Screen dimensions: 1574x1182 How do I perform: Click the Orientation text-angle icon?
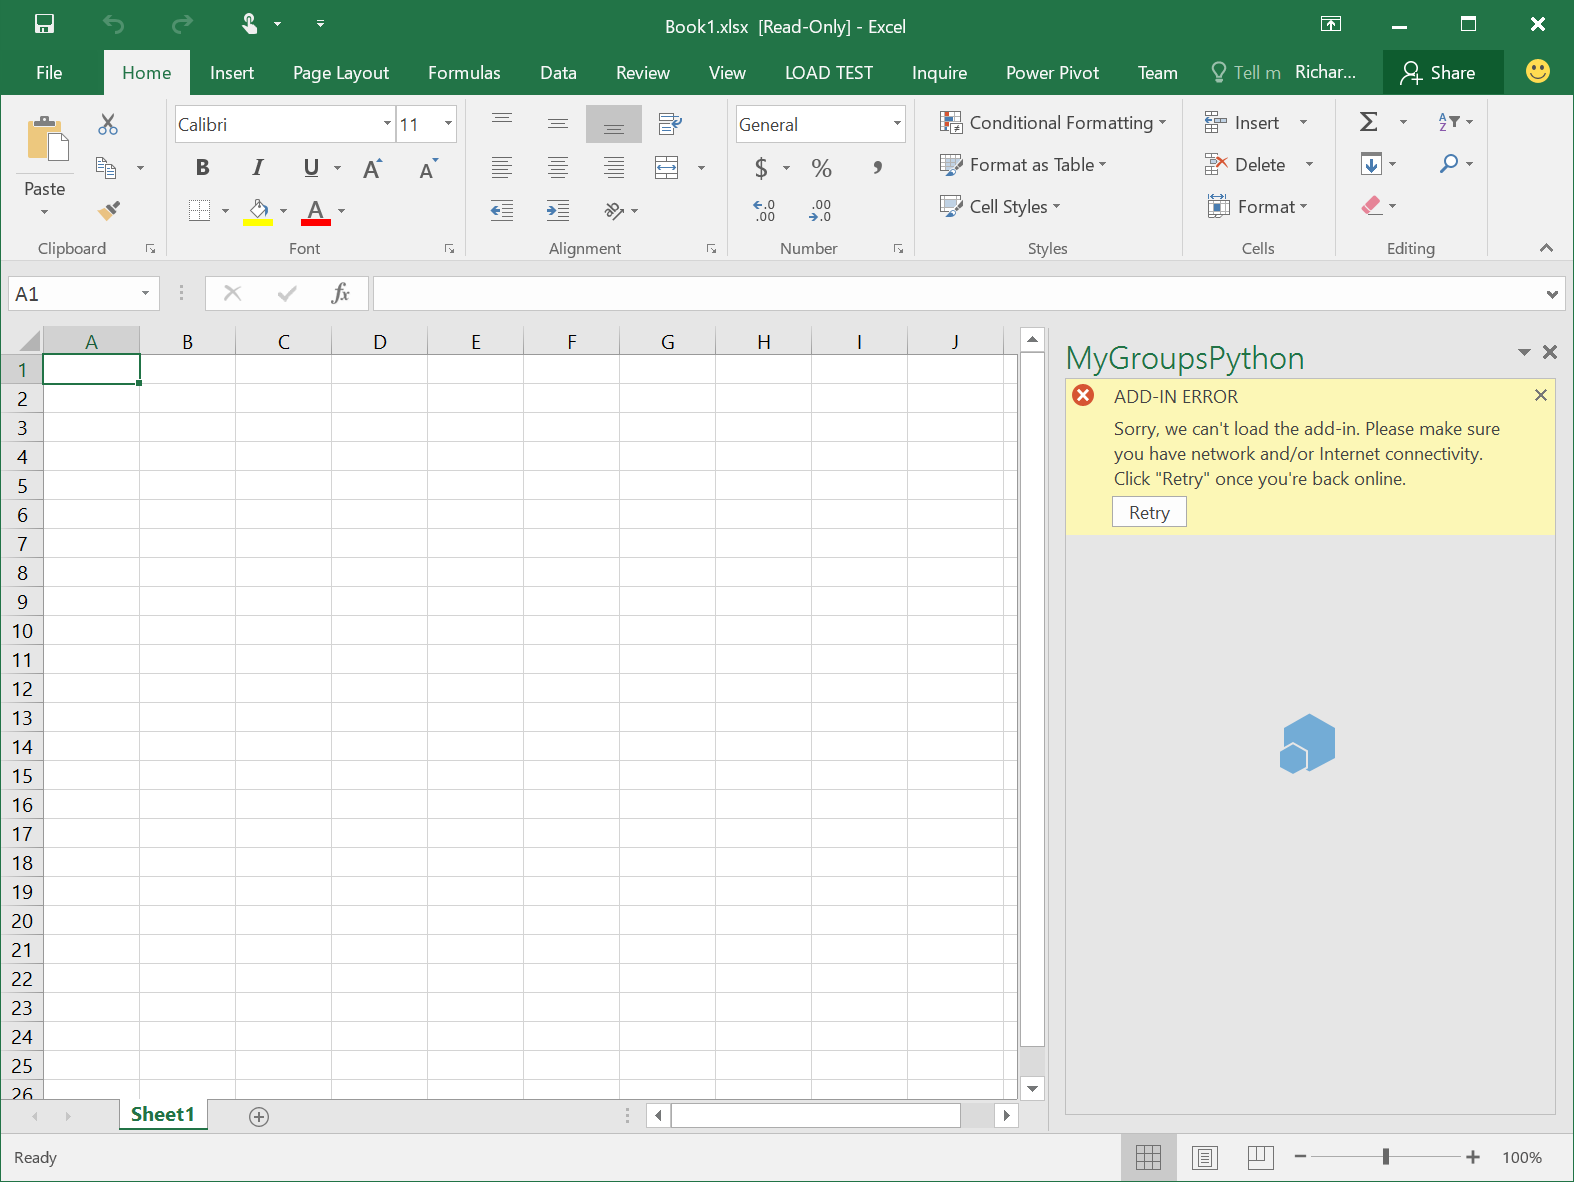click(614, 210)
